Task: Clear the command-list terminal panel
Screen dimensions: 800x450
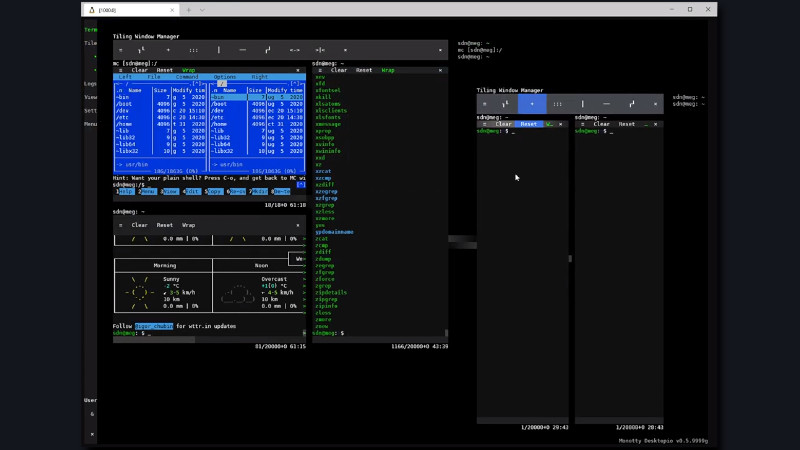Action: point(339,70)
